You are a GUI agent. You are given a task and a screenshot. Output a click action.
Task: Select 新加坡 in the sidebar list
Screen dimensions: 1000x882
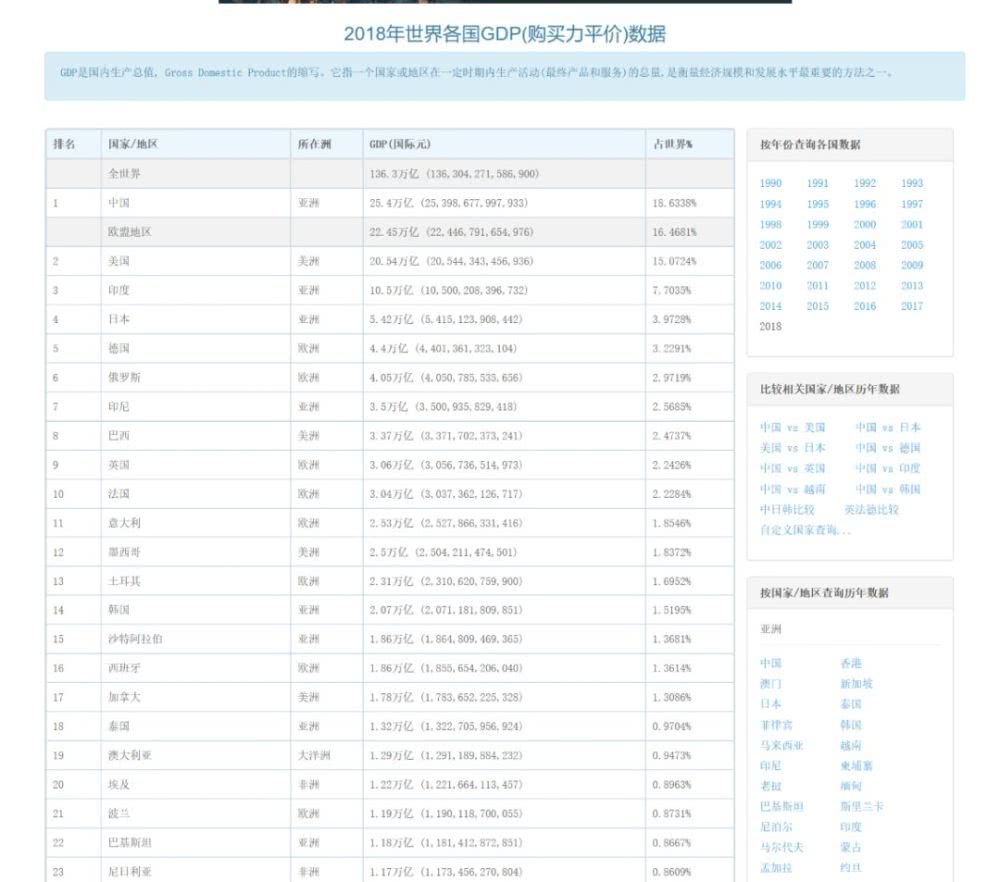[x=856, y=684]
